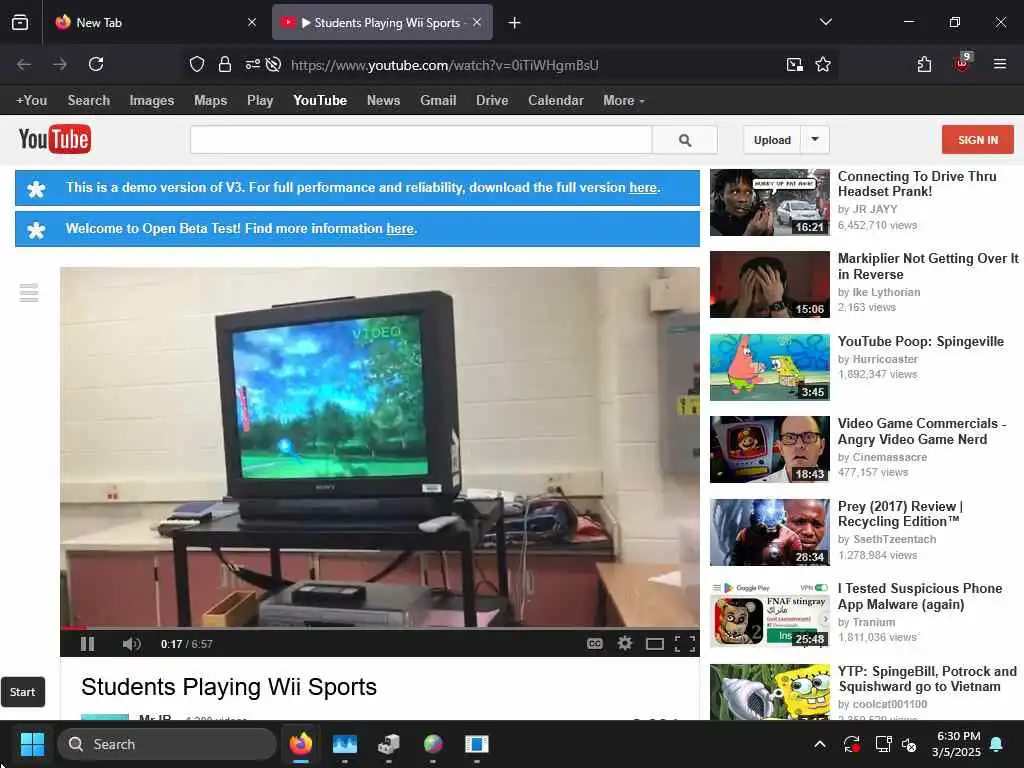Switch to the New Tab browser tab
Viewport: 1024px width, 768px height.
[x=155, y=22]
